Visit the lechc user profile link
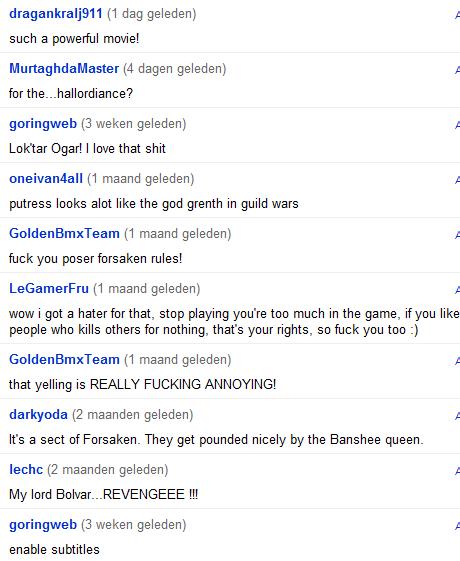Image resolution: width=460 pixels, height=561 pixels. pos(26,469)
